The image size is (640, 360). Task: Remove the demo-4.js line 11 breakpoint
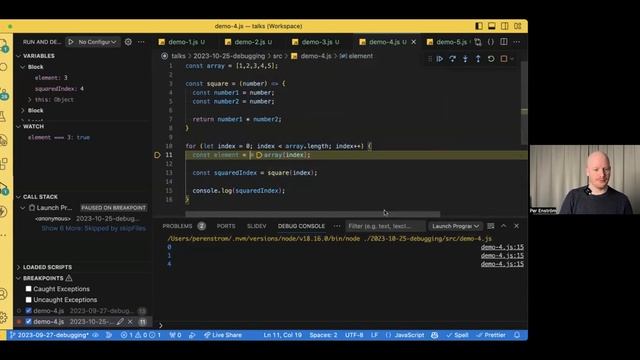point(130,322)
